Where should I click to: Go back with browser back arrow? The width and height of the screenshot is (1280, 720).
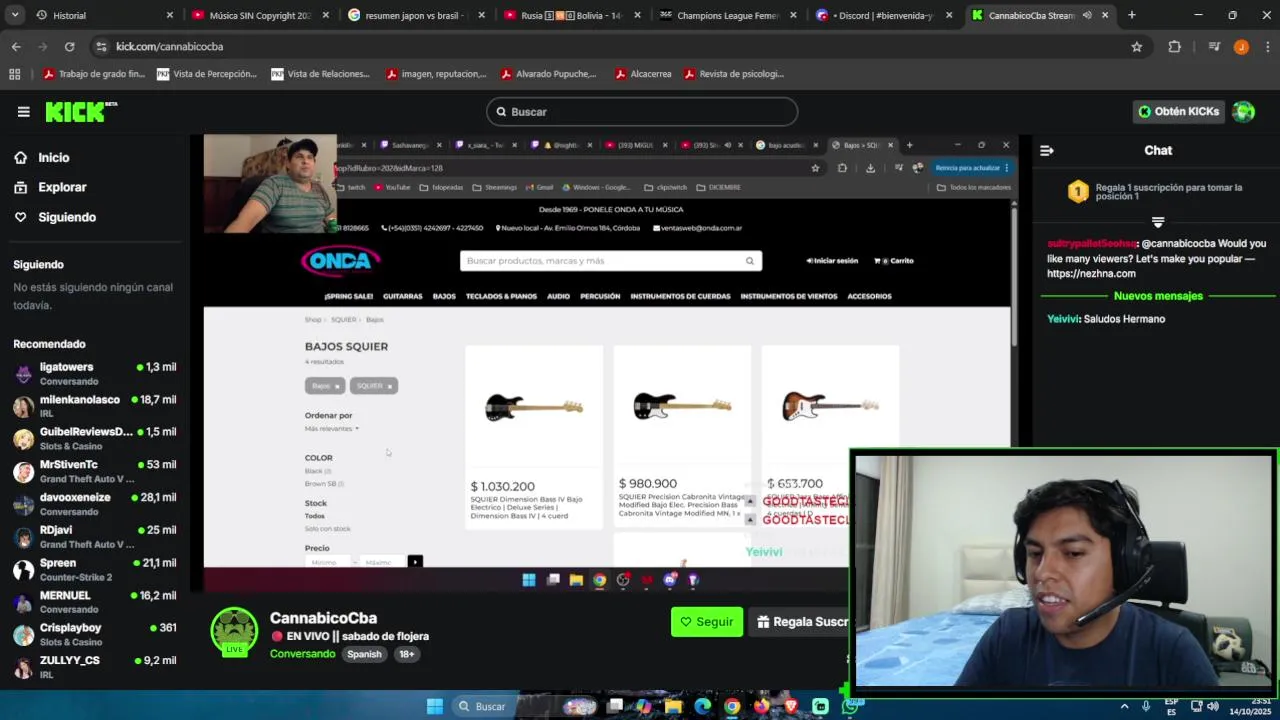16,47
